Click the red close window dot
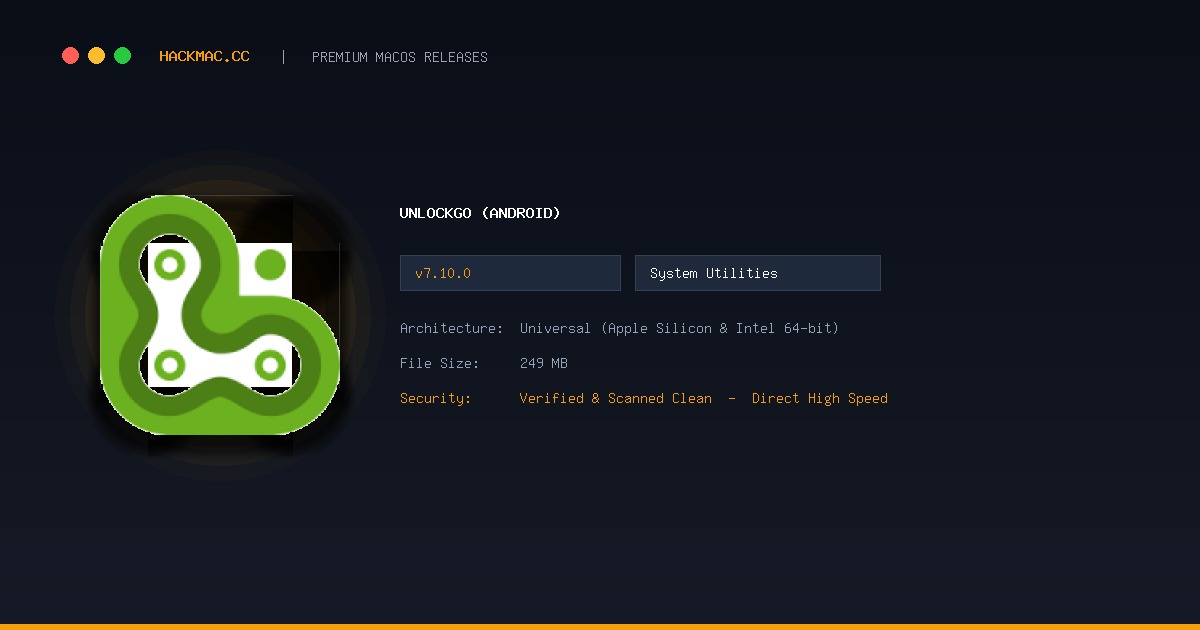Screen dimensions: 1200x630 point(70,56)
